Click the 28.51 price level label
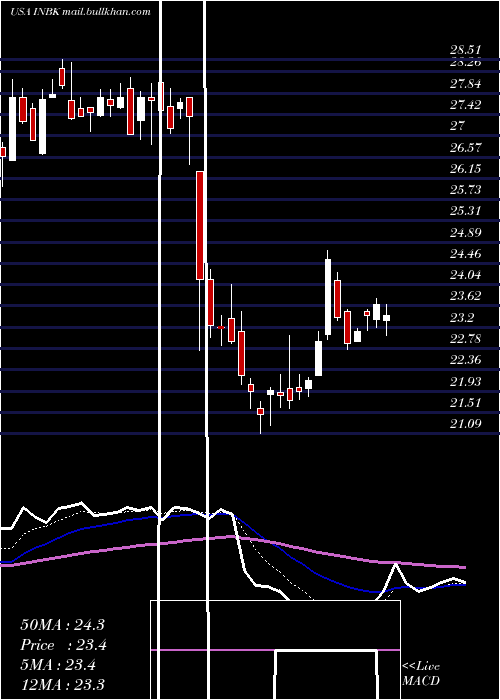500x700 pixels. pyautogui.click(x=466, y=50)
